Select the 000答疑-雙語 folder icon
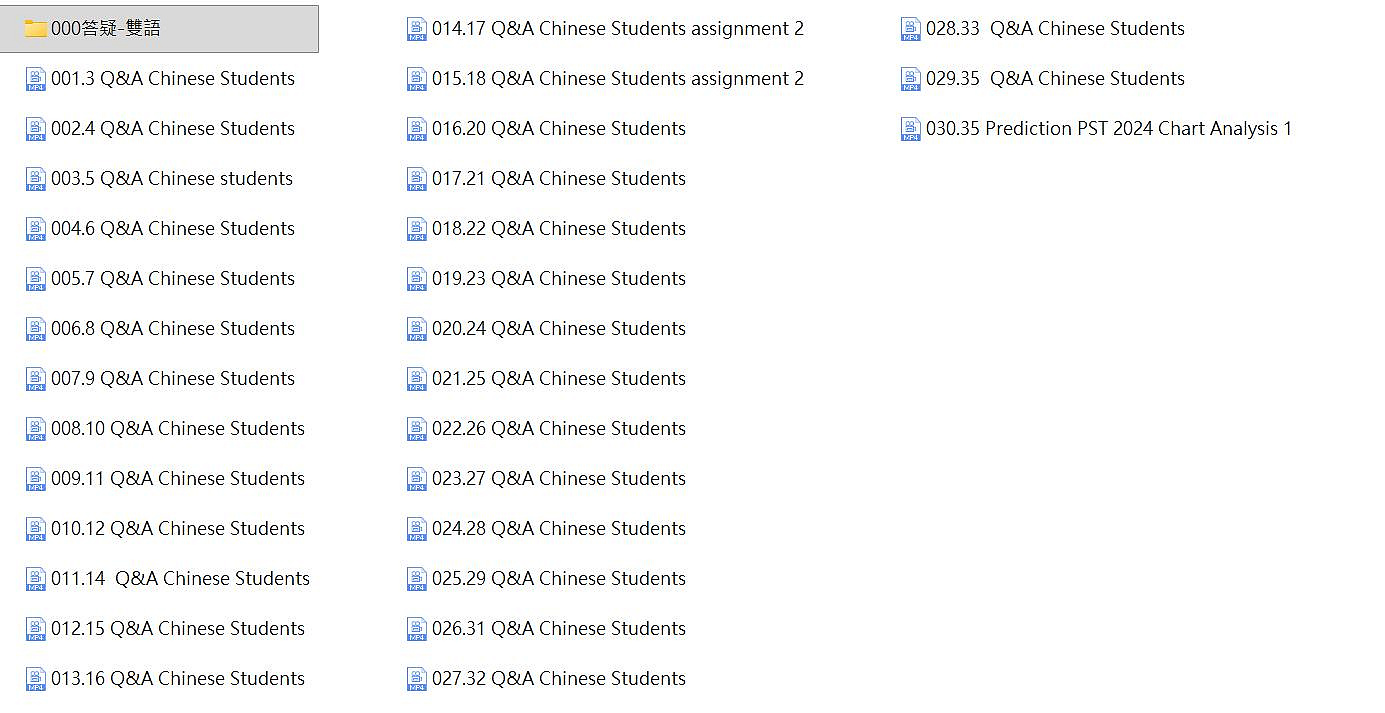The height and width of the screenshot is (713, 1385). pyautogui.click(x=36, y=29)
